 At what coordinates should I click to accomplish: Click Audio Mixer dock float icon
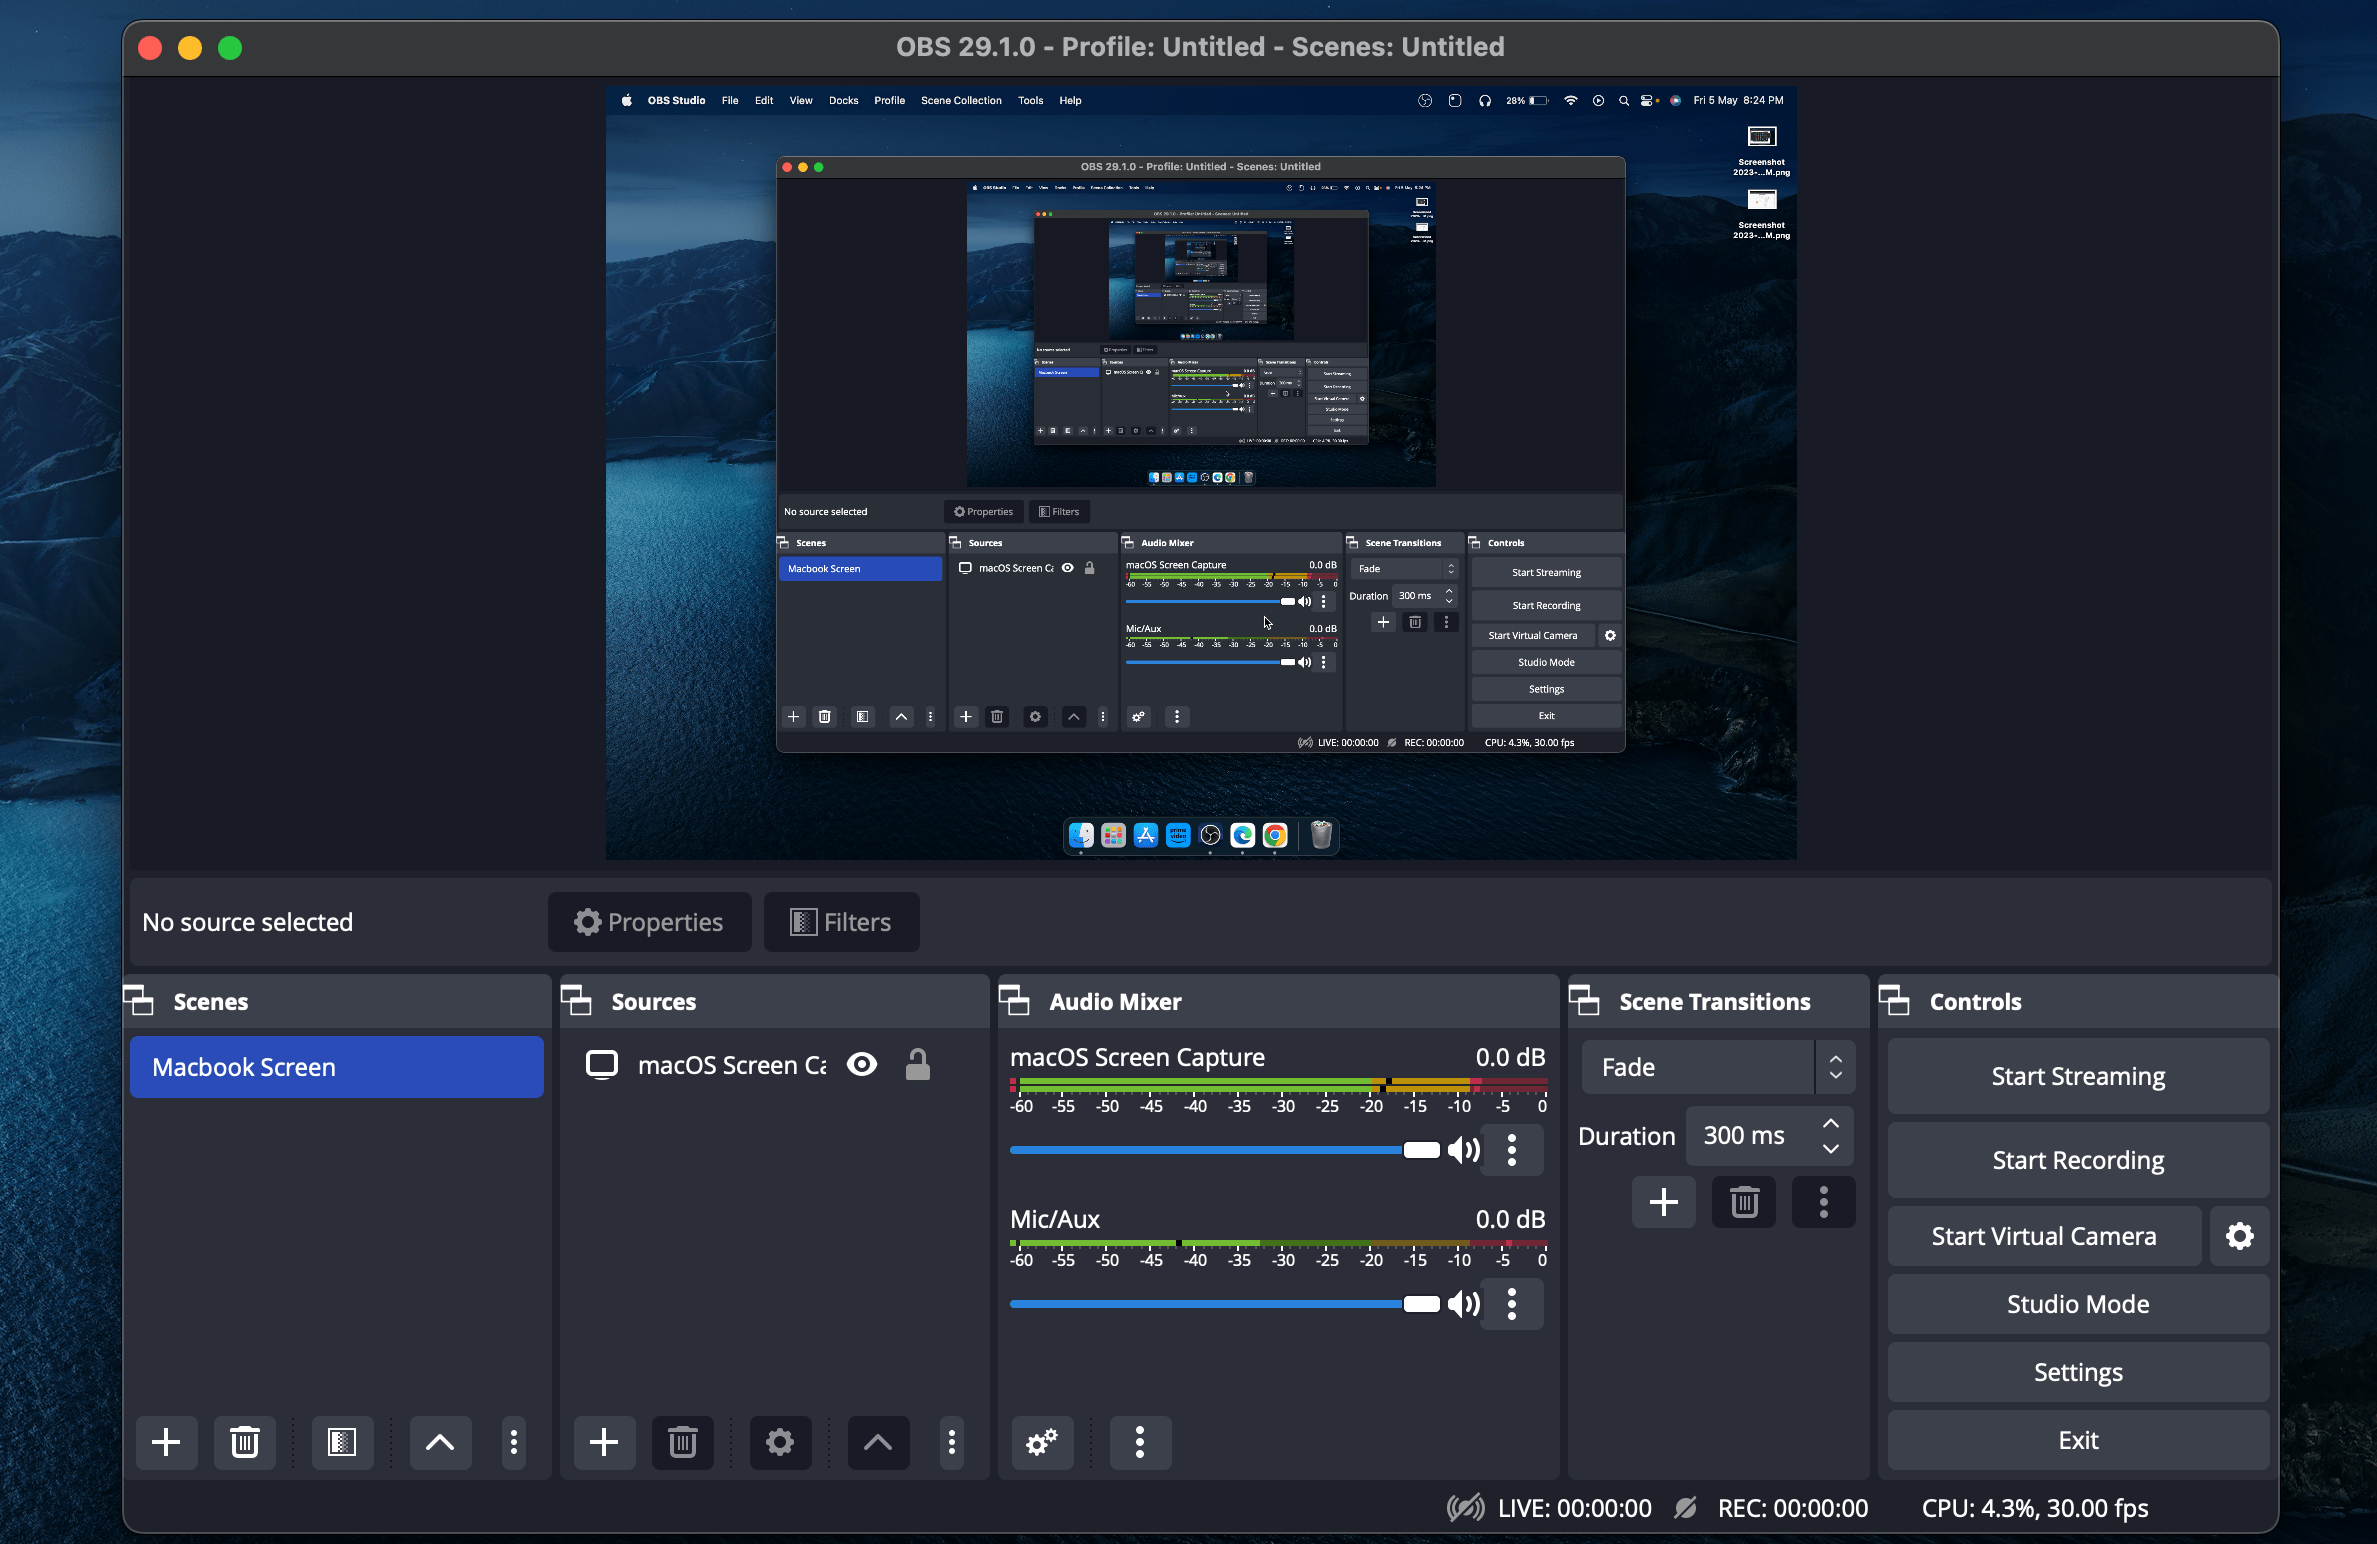pyautogui.click(x=1015, y=1001)
